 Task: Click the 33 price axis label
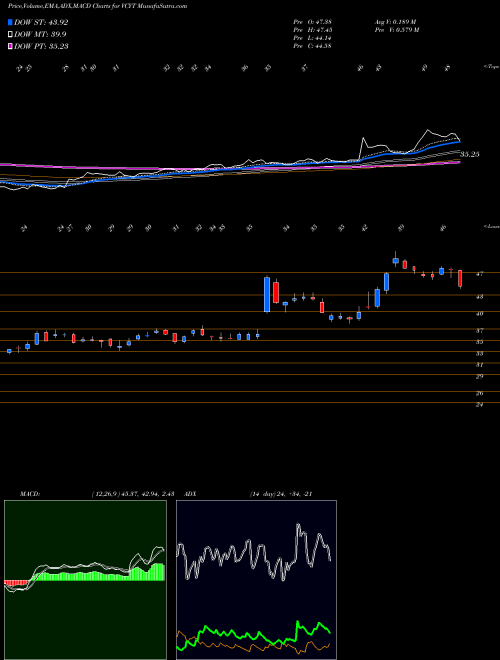point(479,353)
